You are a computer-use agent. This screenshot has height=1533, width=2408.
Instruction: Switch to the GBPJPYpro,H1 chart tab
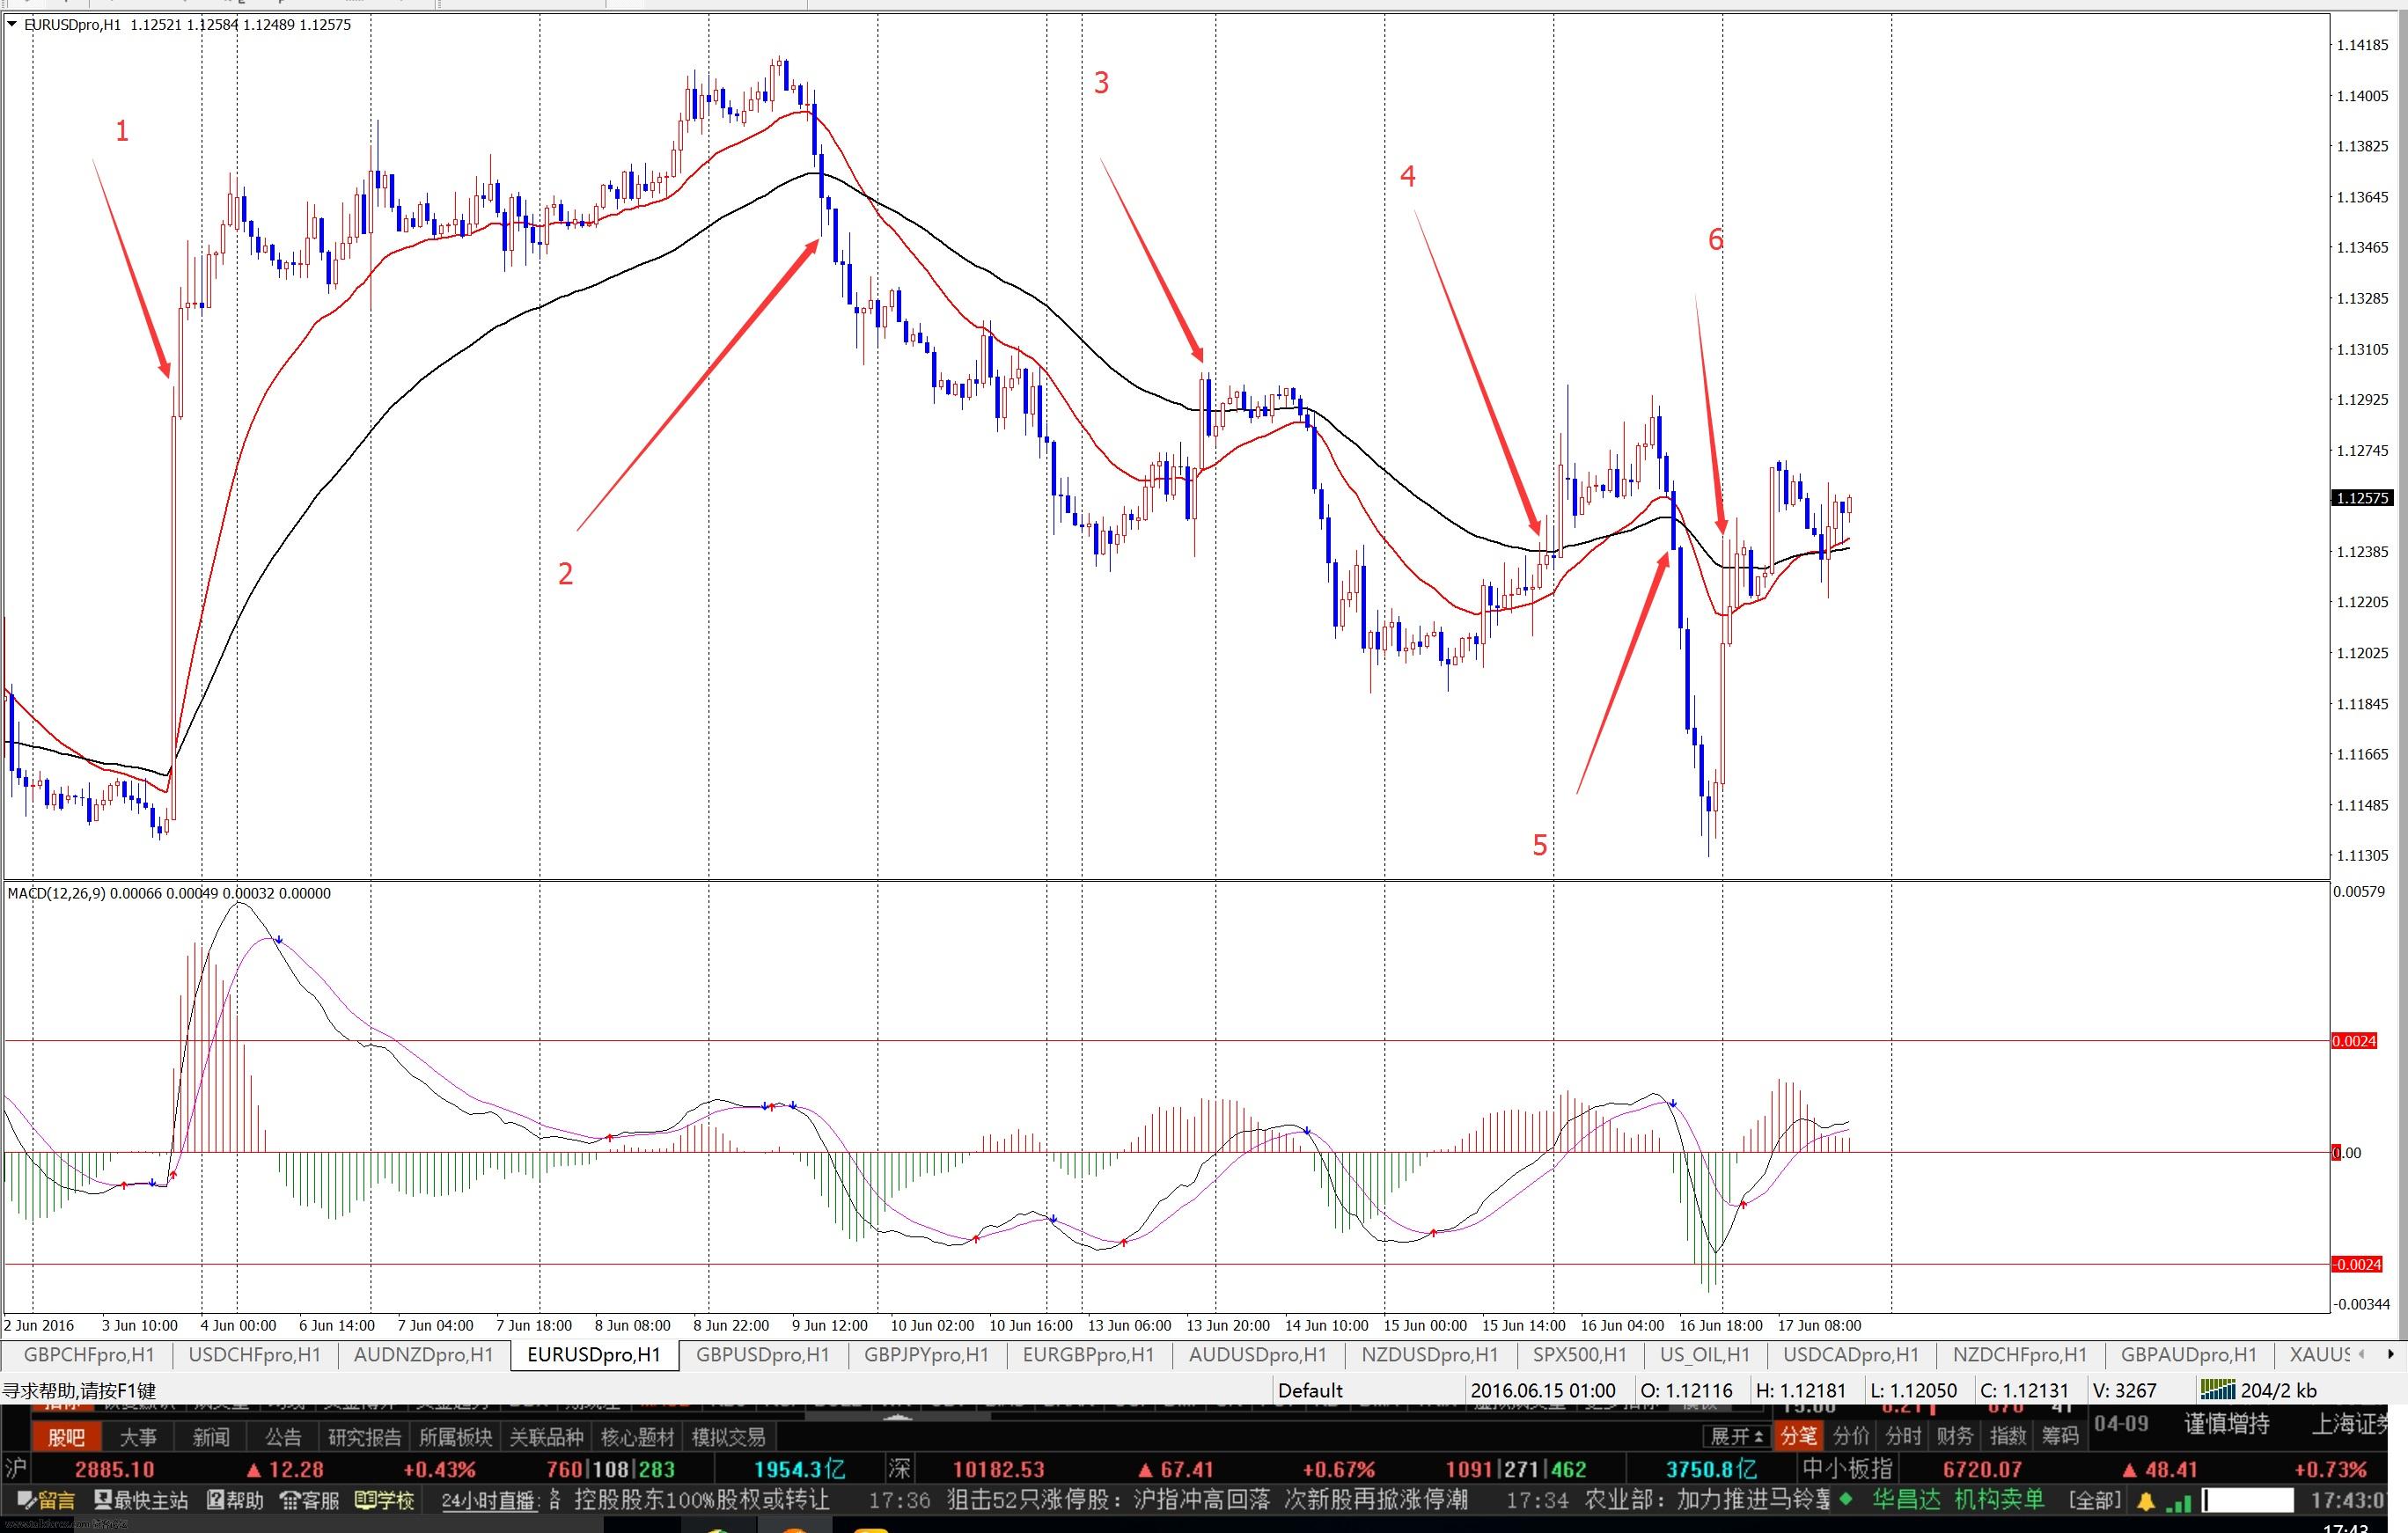[926, 1355]
